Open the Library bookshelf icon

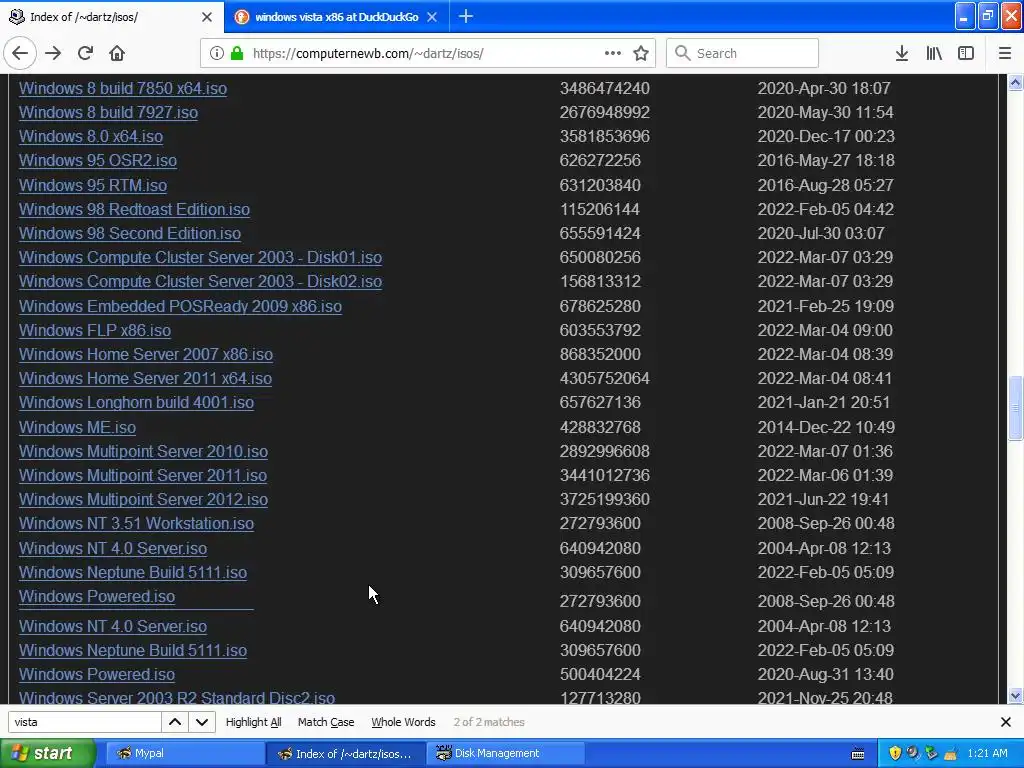pyautogui.click(x=934, y=53)
